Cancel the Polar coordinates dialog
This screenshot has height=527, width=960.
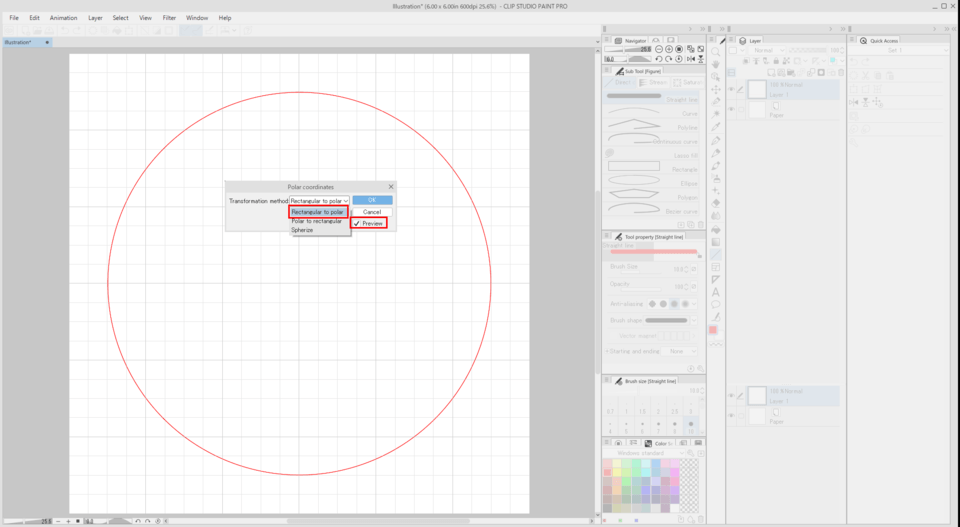tap(372, 212)
